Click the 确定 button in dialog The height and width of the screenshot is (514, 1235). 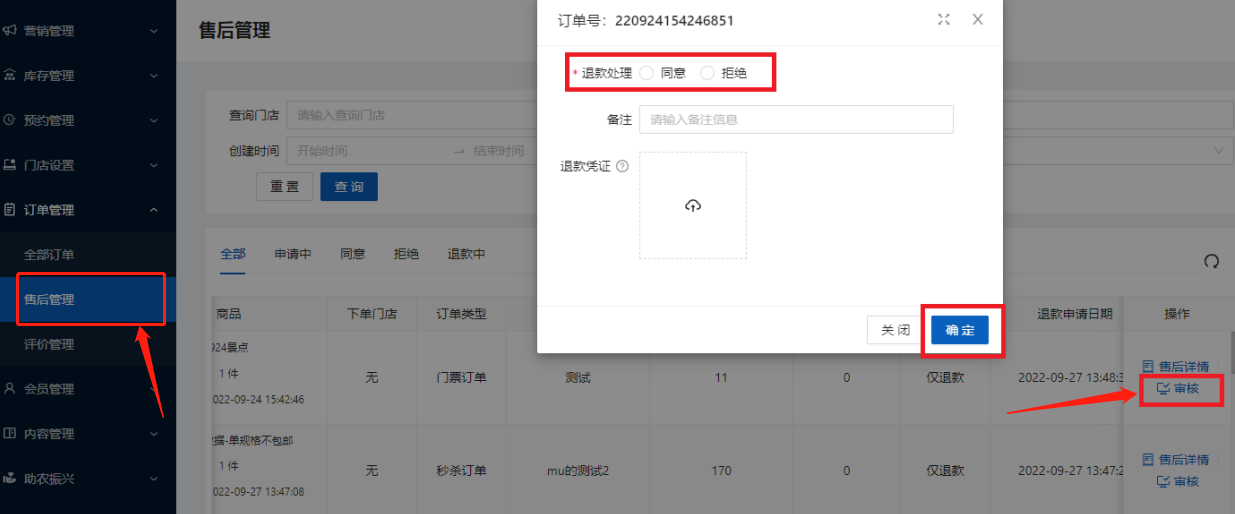pos(959,330)
